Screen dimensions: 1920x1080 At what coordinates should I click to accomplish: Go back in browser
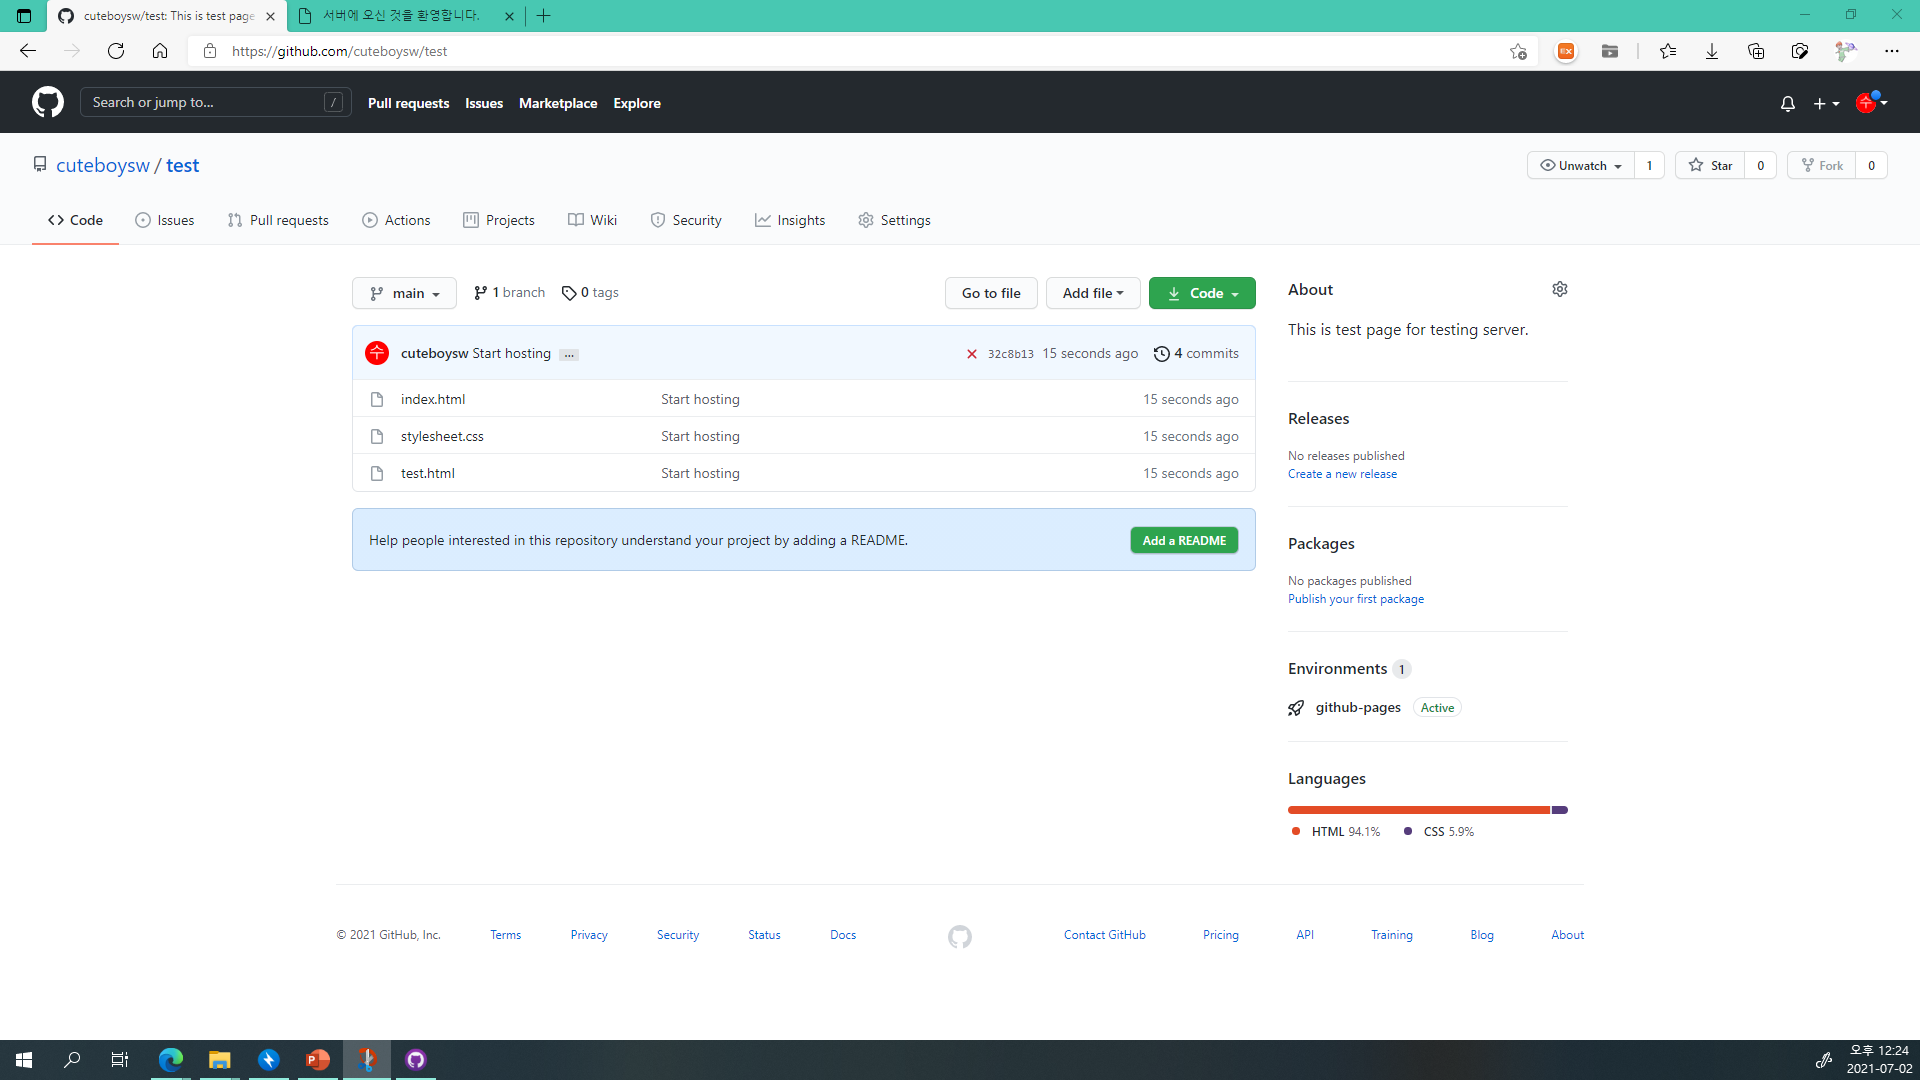pyautogui.click(x=28, y=51)
